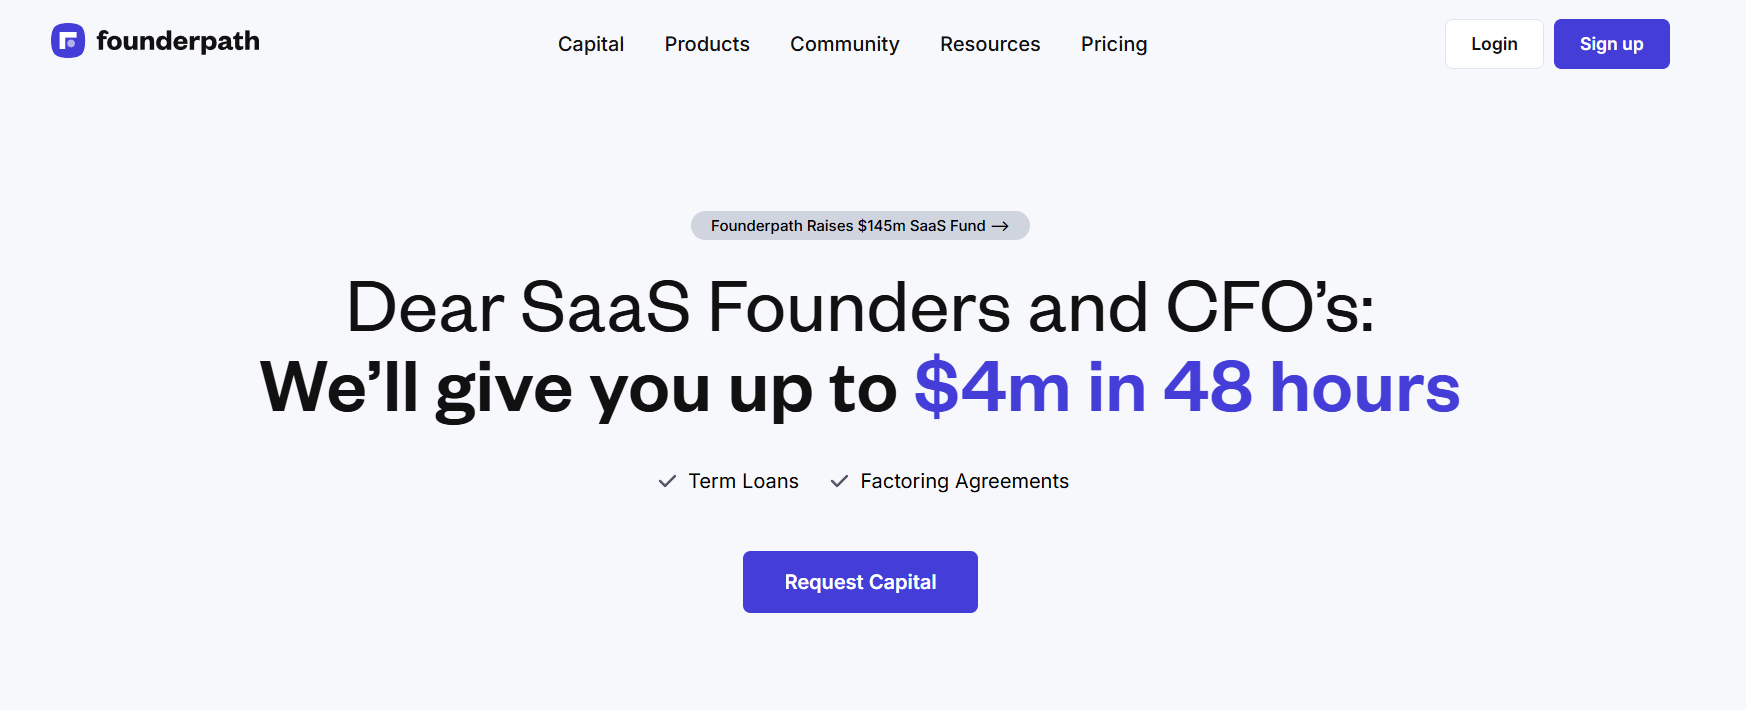Click the Login button
This screenshot has height=710, width=1746.
1494,44
